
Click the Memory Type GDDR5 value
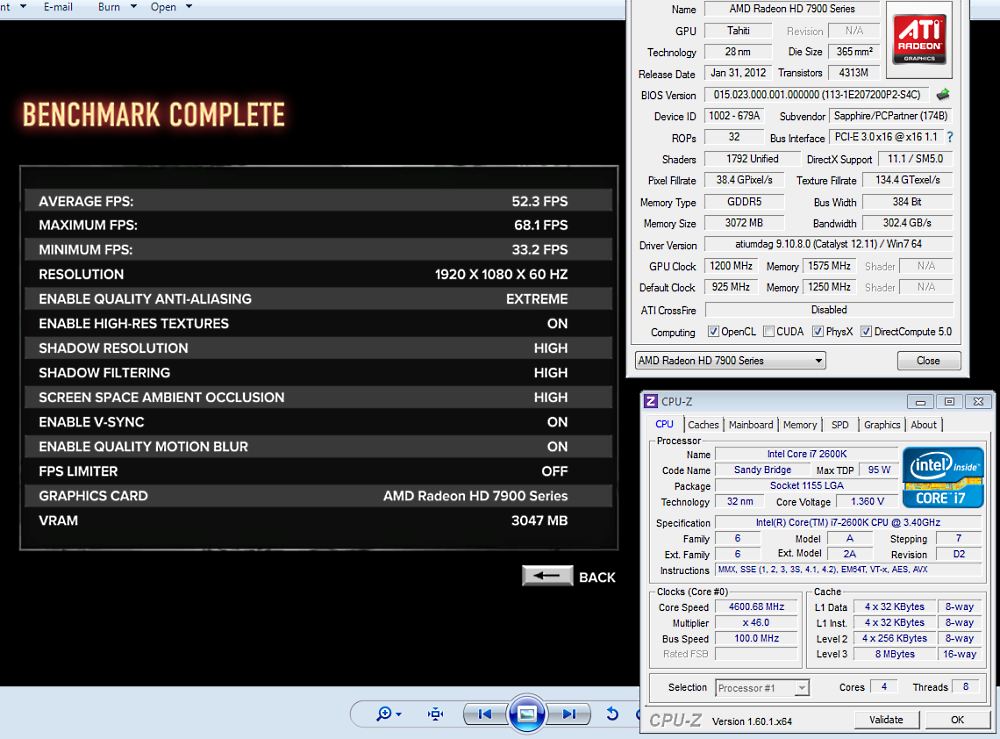click(744, 201)
